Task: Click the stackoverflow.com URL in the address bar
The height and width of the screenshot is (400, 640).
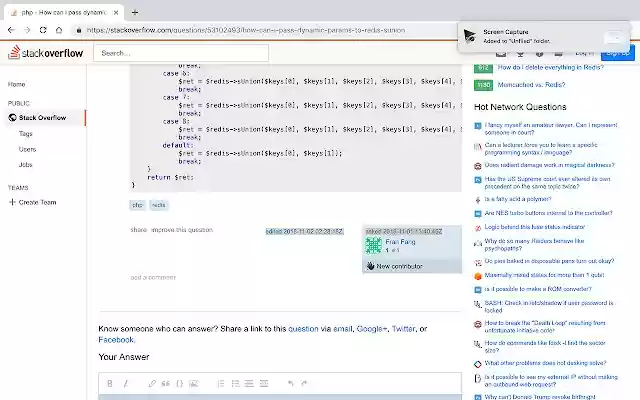Action: (x=246, y=30)
